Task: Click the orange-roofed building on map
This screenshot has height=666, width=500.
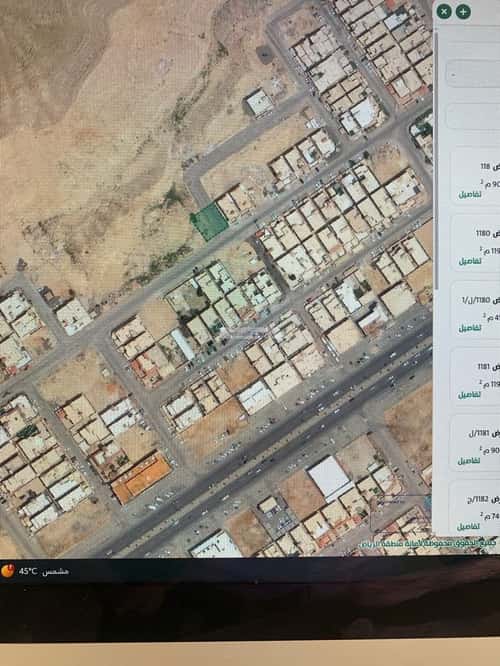Action: click(x=141, y=478)
